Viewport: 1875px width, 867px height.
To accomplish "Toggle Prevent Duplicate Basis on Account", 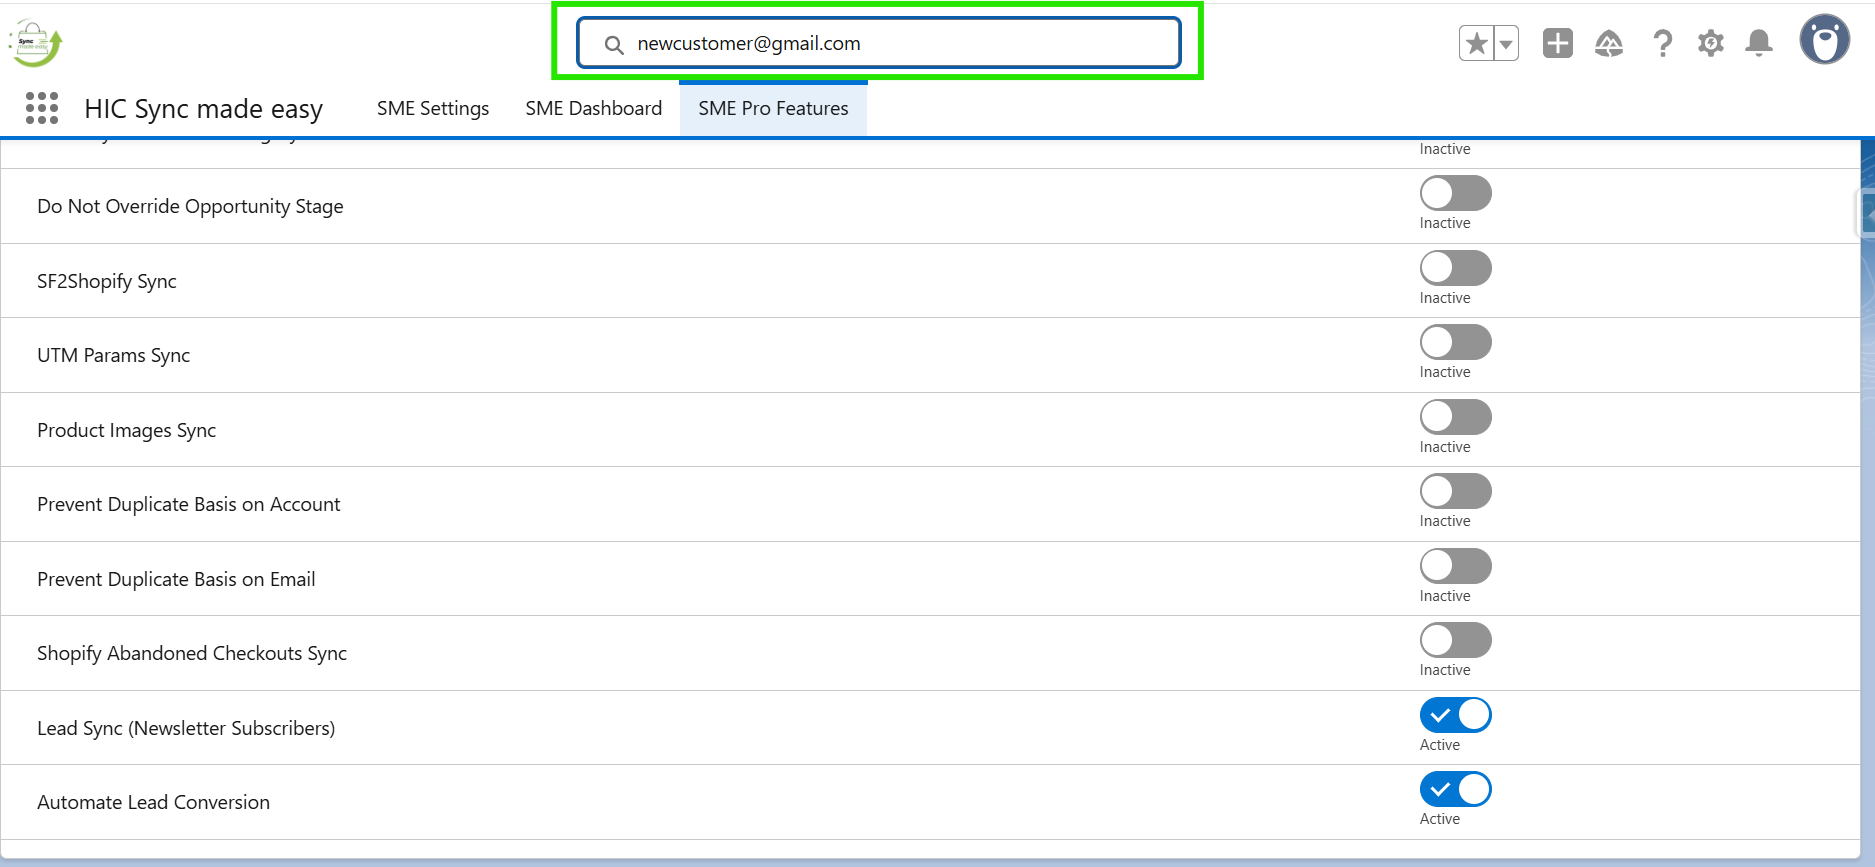I will pyautogui.click(x=1456, y=491).
